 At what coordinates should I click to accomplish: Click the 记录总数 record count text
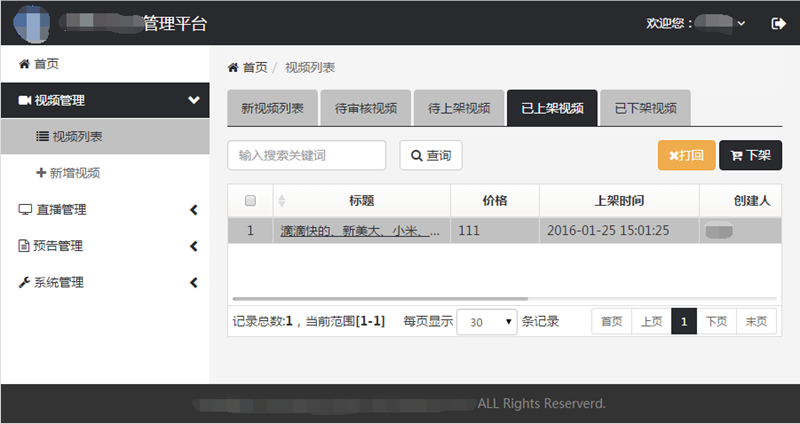pos(262,321)
